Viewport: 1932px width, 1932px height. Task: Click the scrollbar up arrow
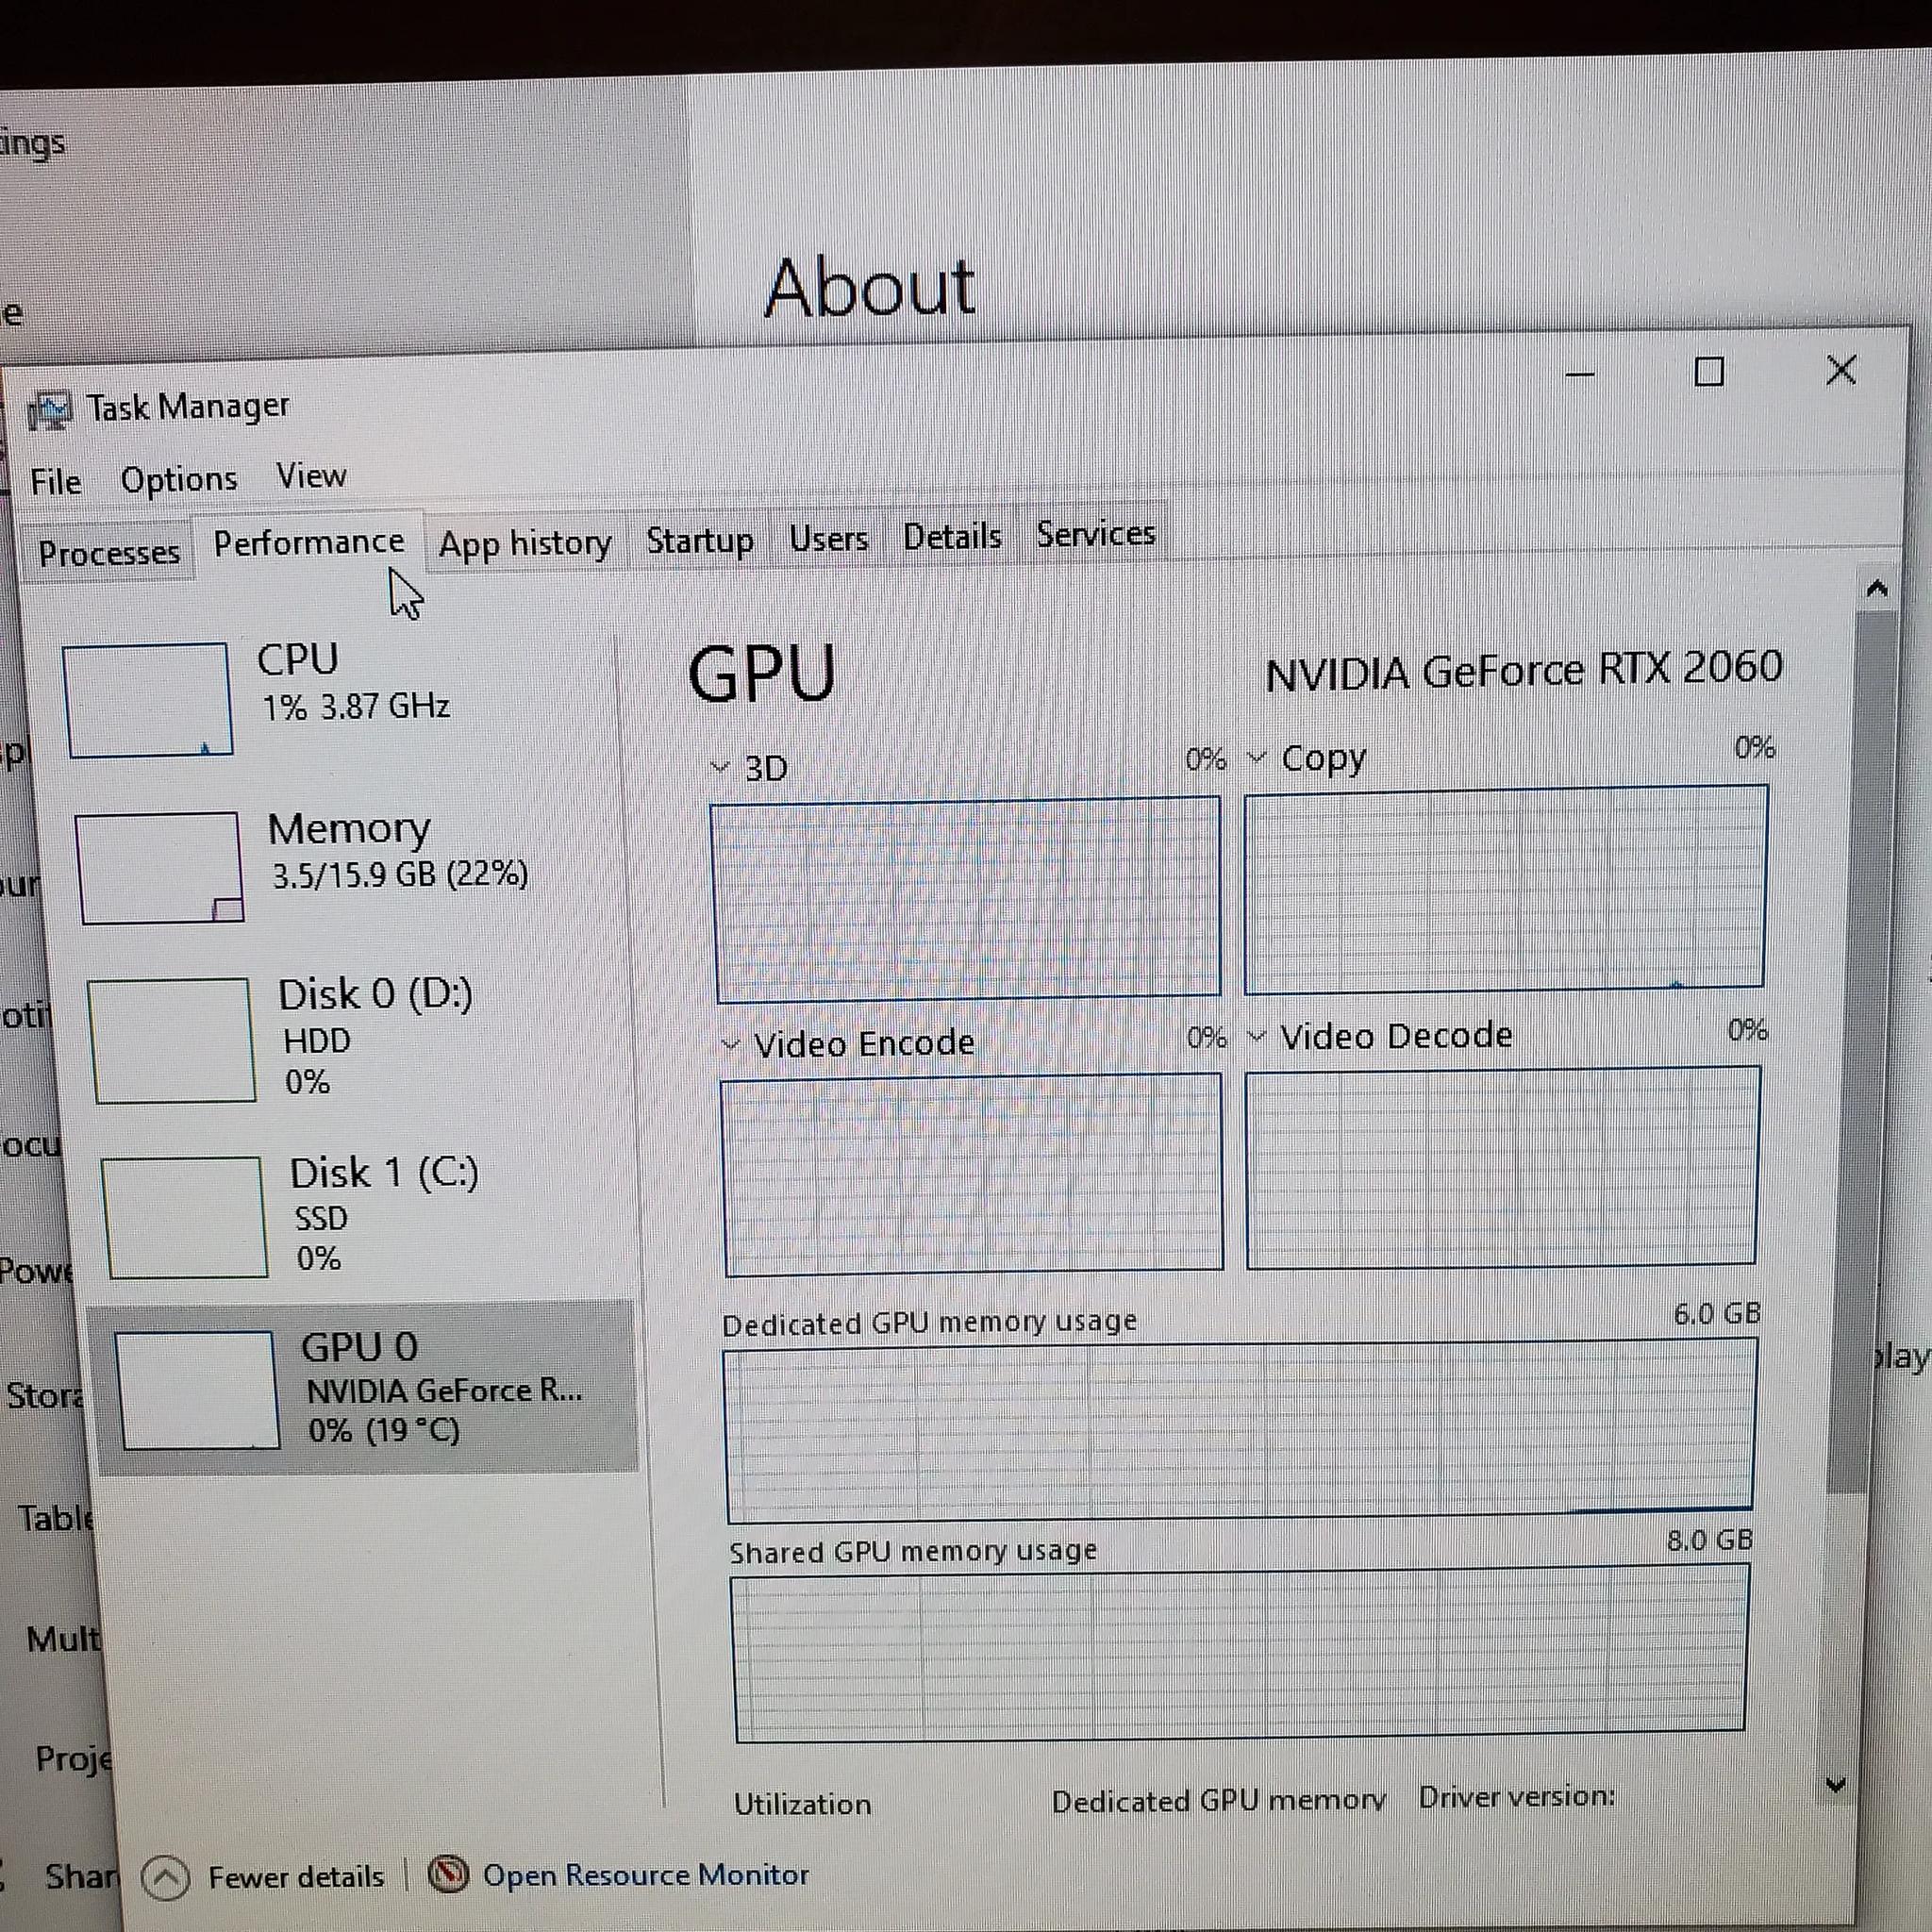coord(1876,588)
